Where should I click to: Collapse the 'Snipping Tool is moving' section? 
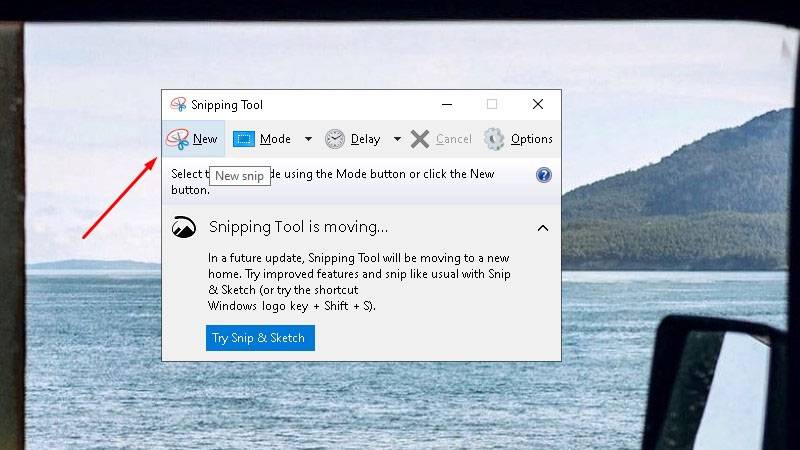pyautogui.click(x=543, y=228)
